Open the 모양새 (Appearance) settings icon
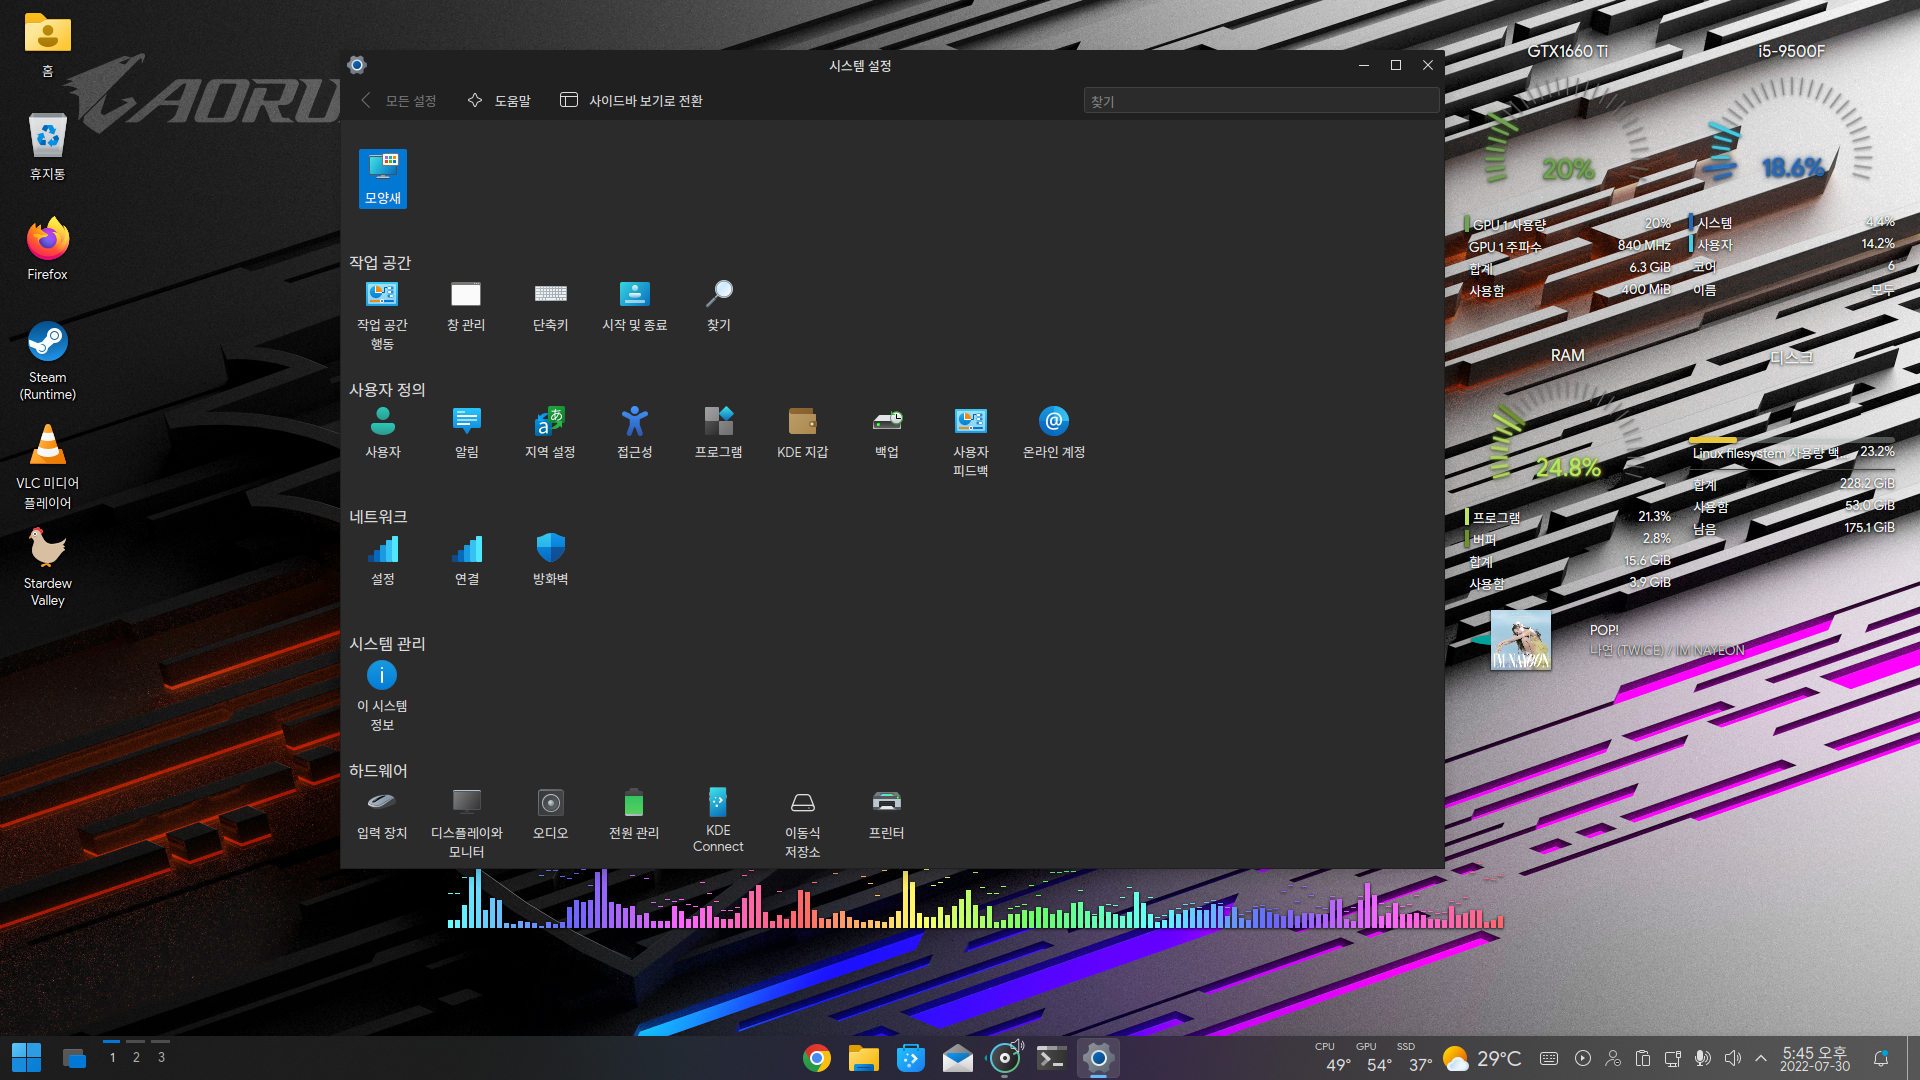 (382, 178)
